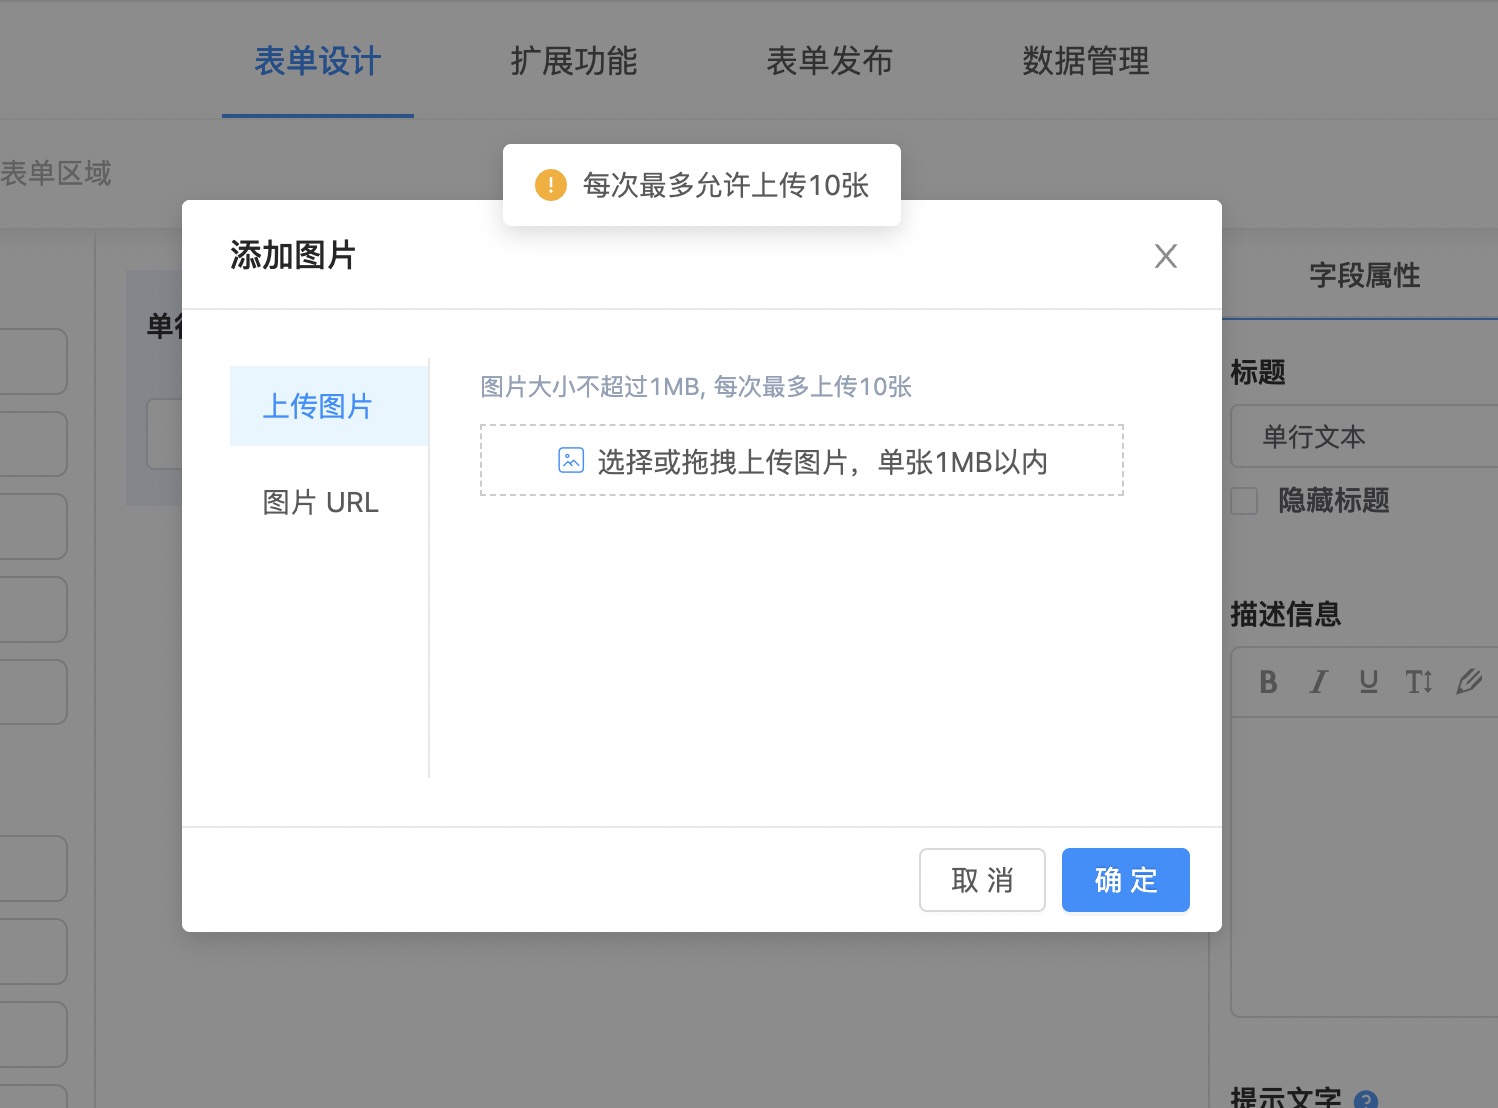The image size is (1498, 1108).
Task: Open the 字段属性 panel tab
Action: (1364, 276)
